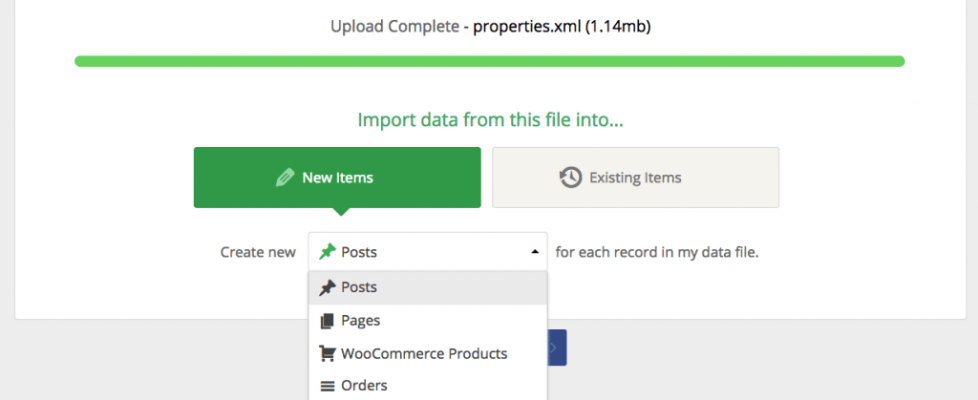Image resolution: width=978 pixels, height=400 pixels.
Task: Choose the Existing Items import button
Action: pyautogui.click(x=636, y=177)
